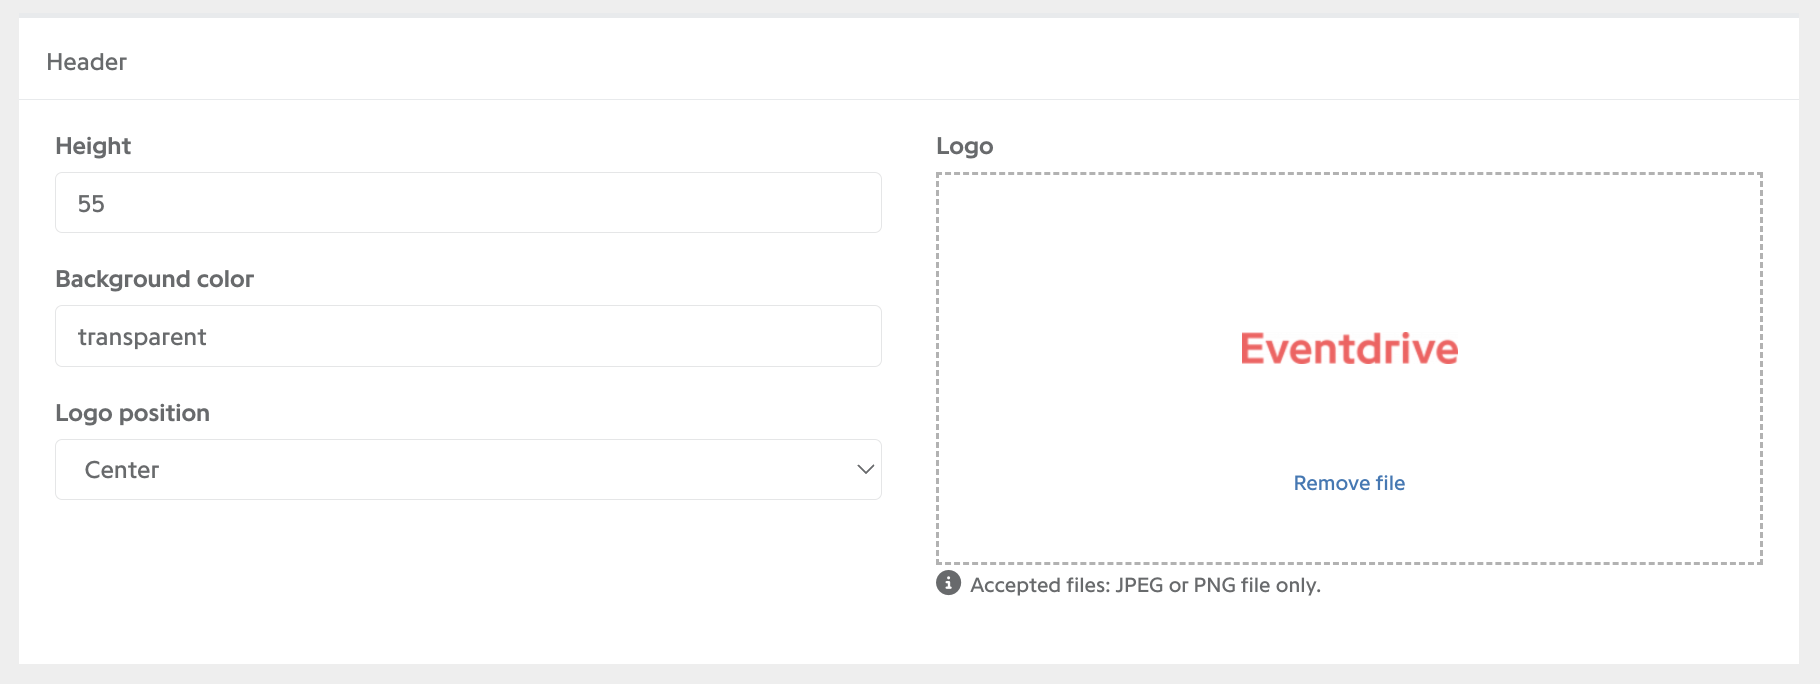Click the Logo label above upload area
1820x684 pixels.
click(x=964, y=146)
